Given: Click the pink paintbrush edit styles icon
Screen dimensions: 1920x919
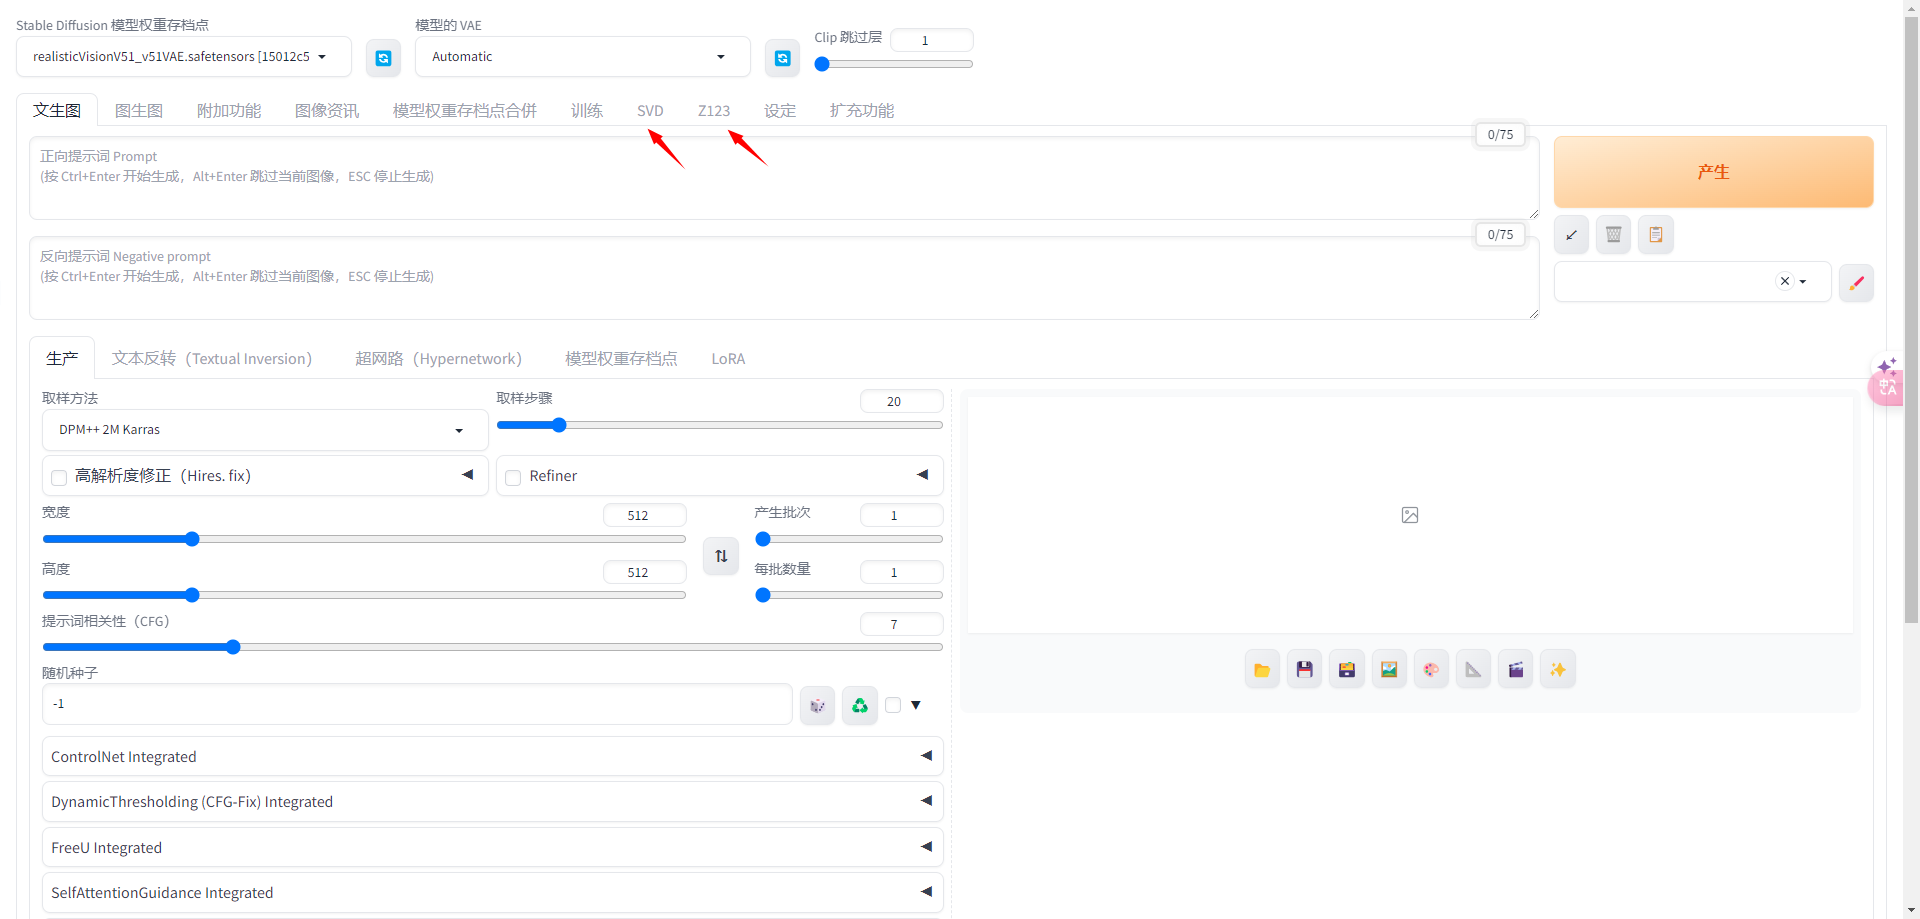Looking at the screenshot, I should [1856, 283].
